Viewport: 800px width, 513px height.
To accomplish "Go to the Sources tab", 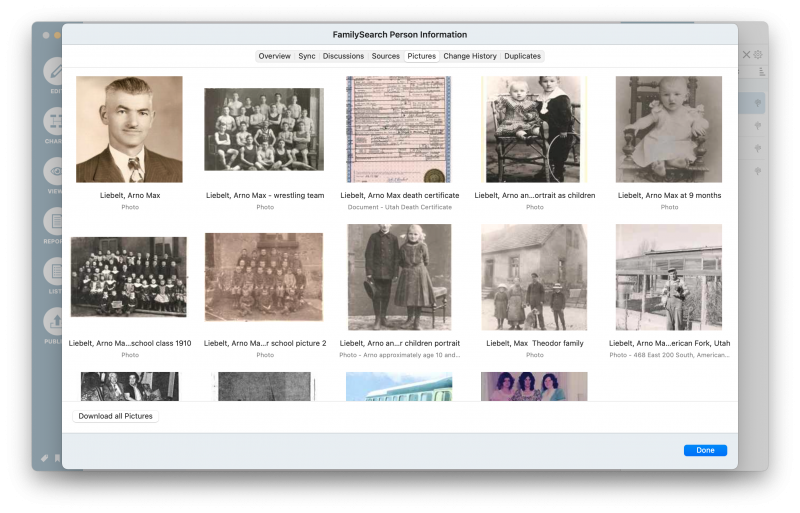I will (x=385, y=56).
